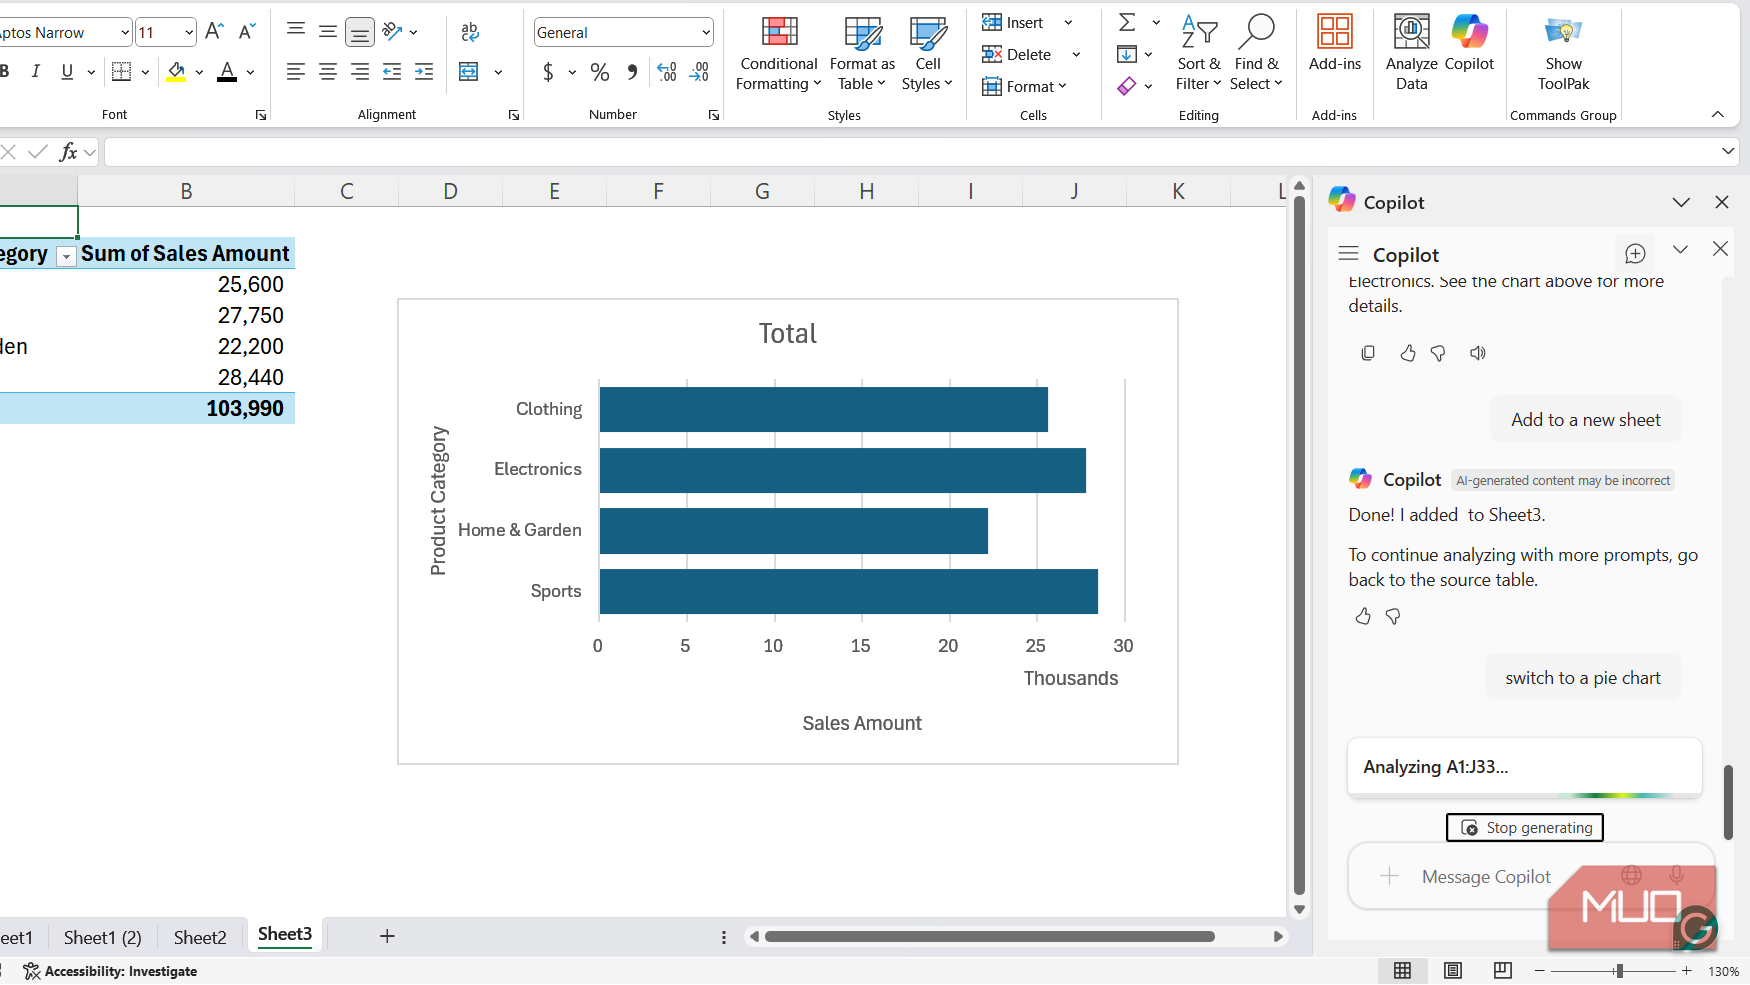Click Delete cells button

click(1017, 55)
